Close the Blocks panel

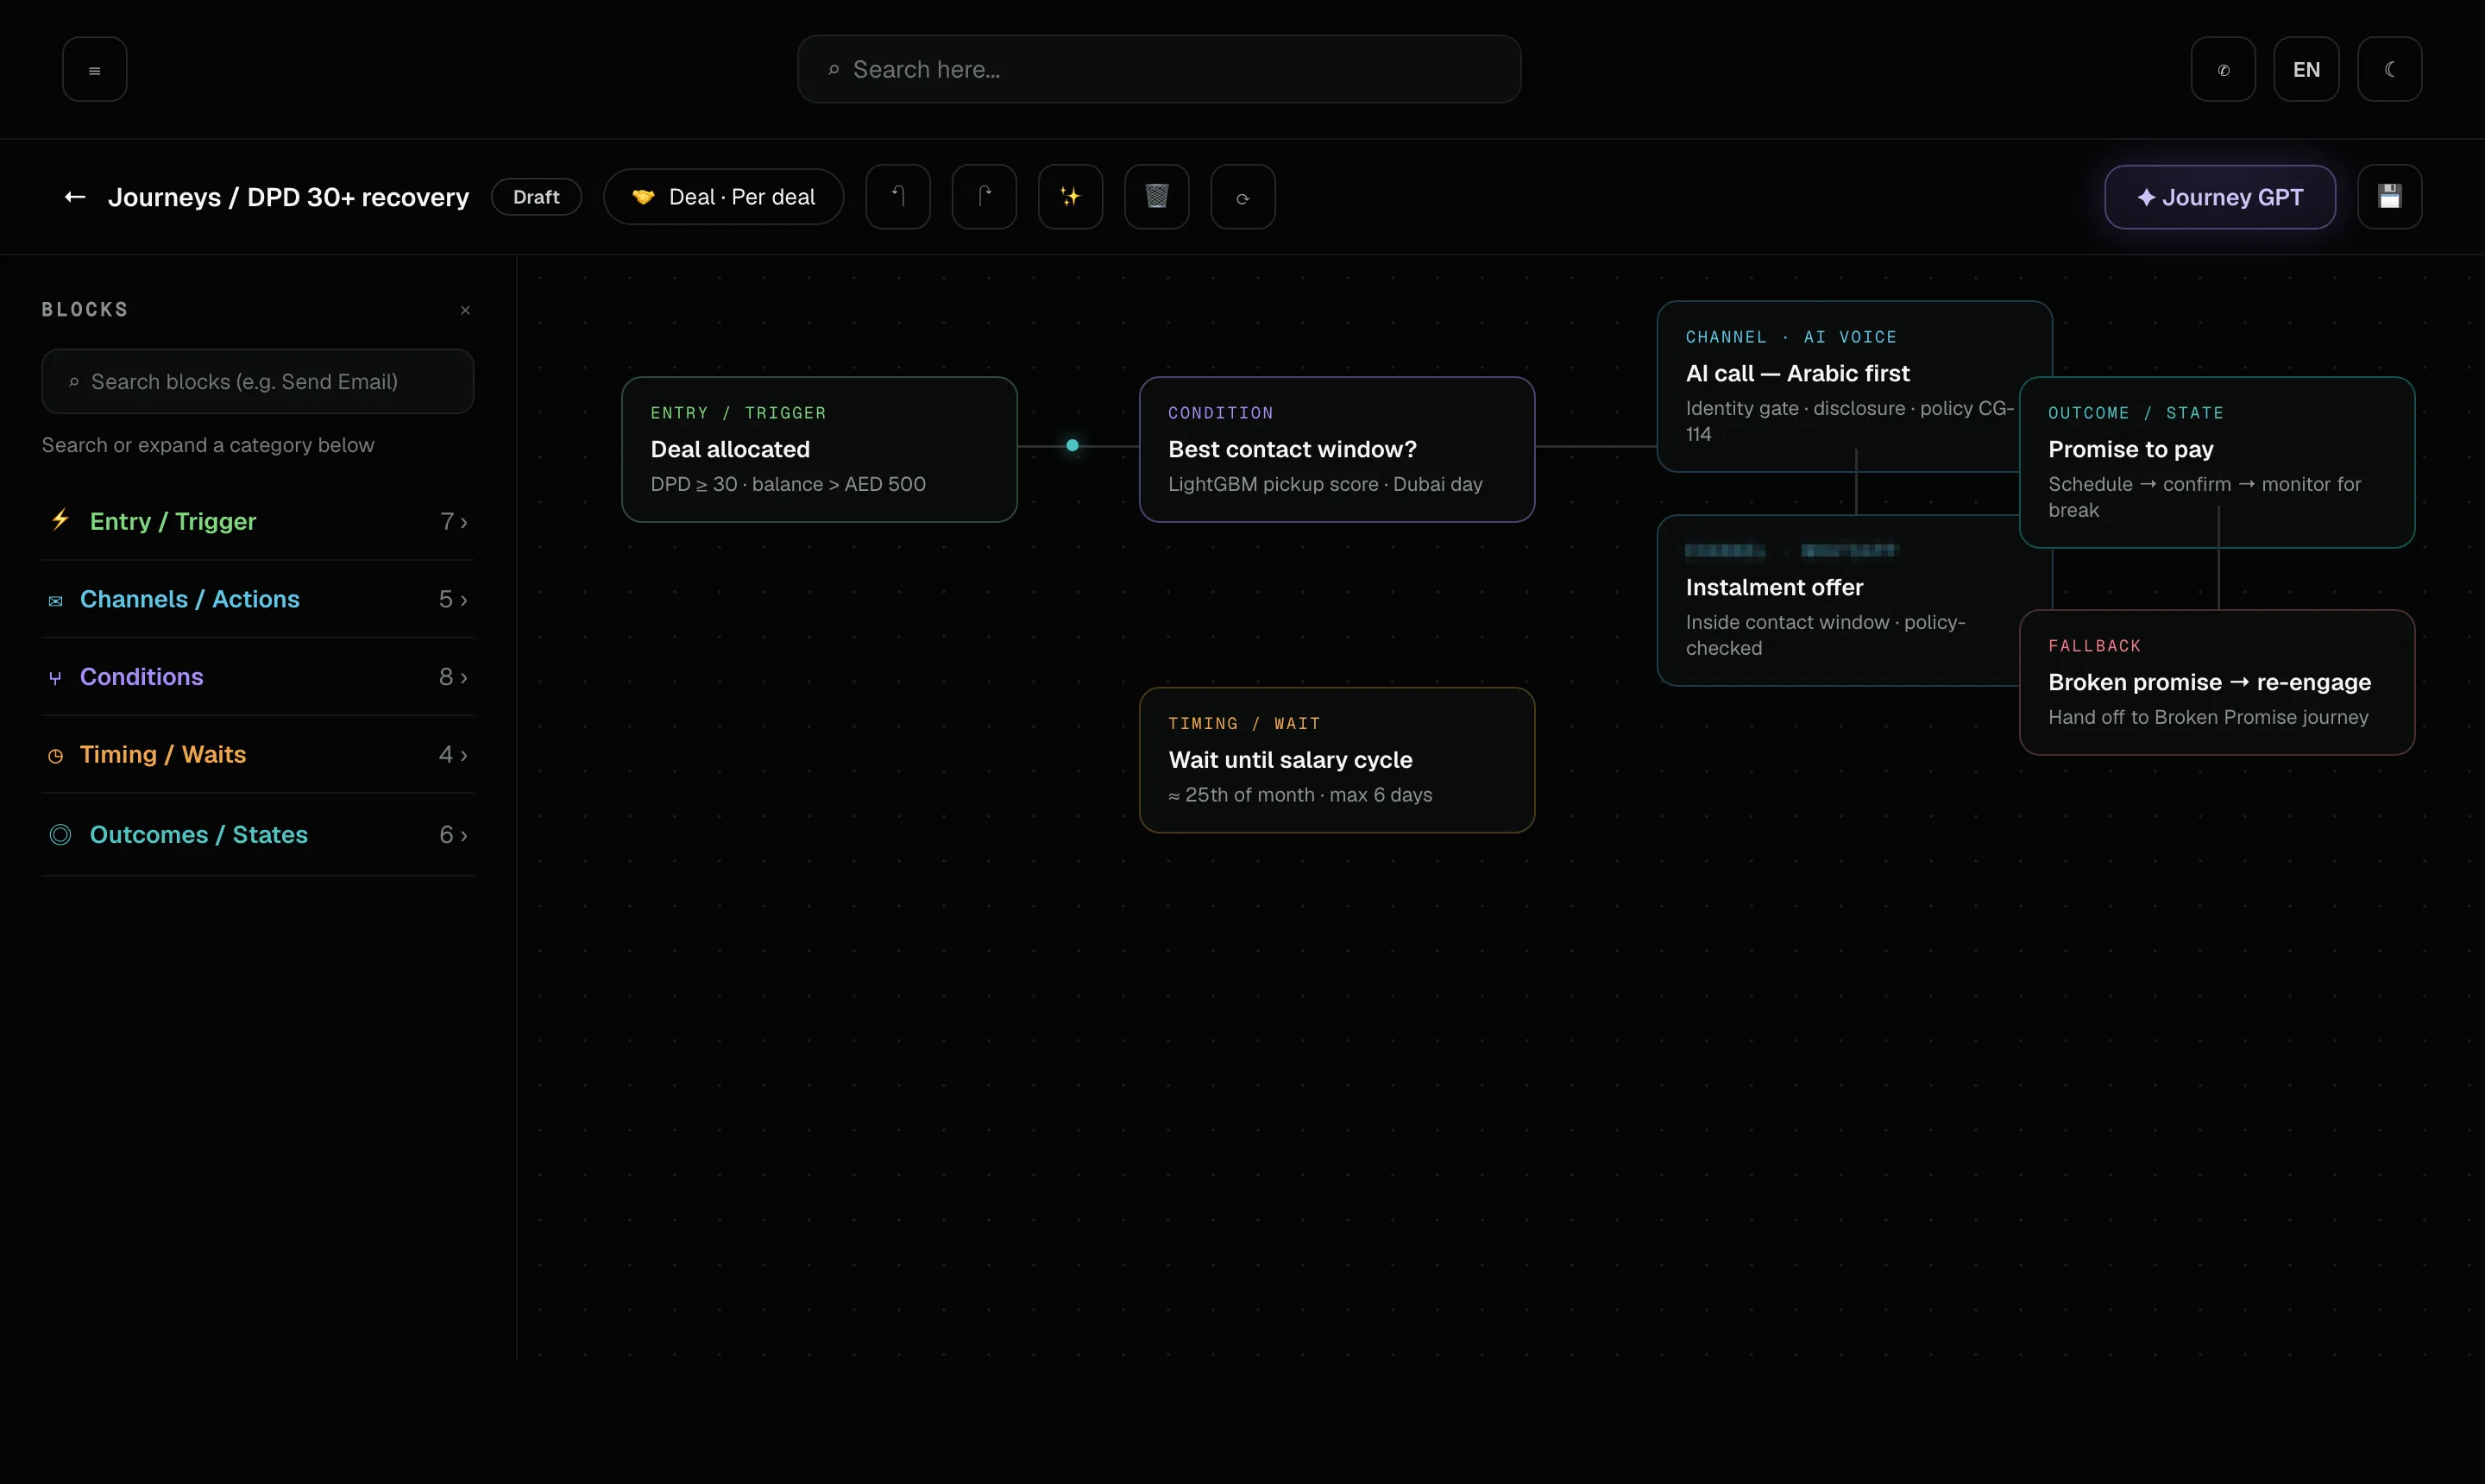pos(465,310)
